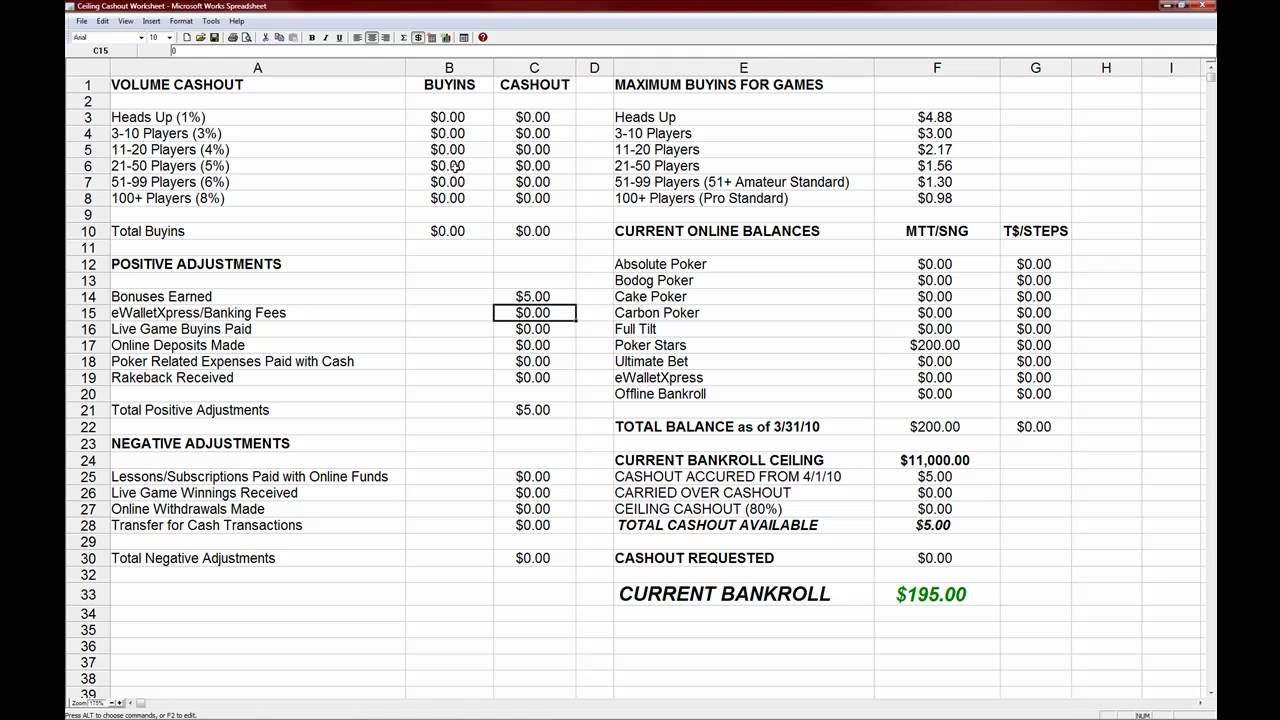Select the CASHOUT REQUESTED label cell
Image resolution: width=1280 pixels, height=720 pixels.
743,558
